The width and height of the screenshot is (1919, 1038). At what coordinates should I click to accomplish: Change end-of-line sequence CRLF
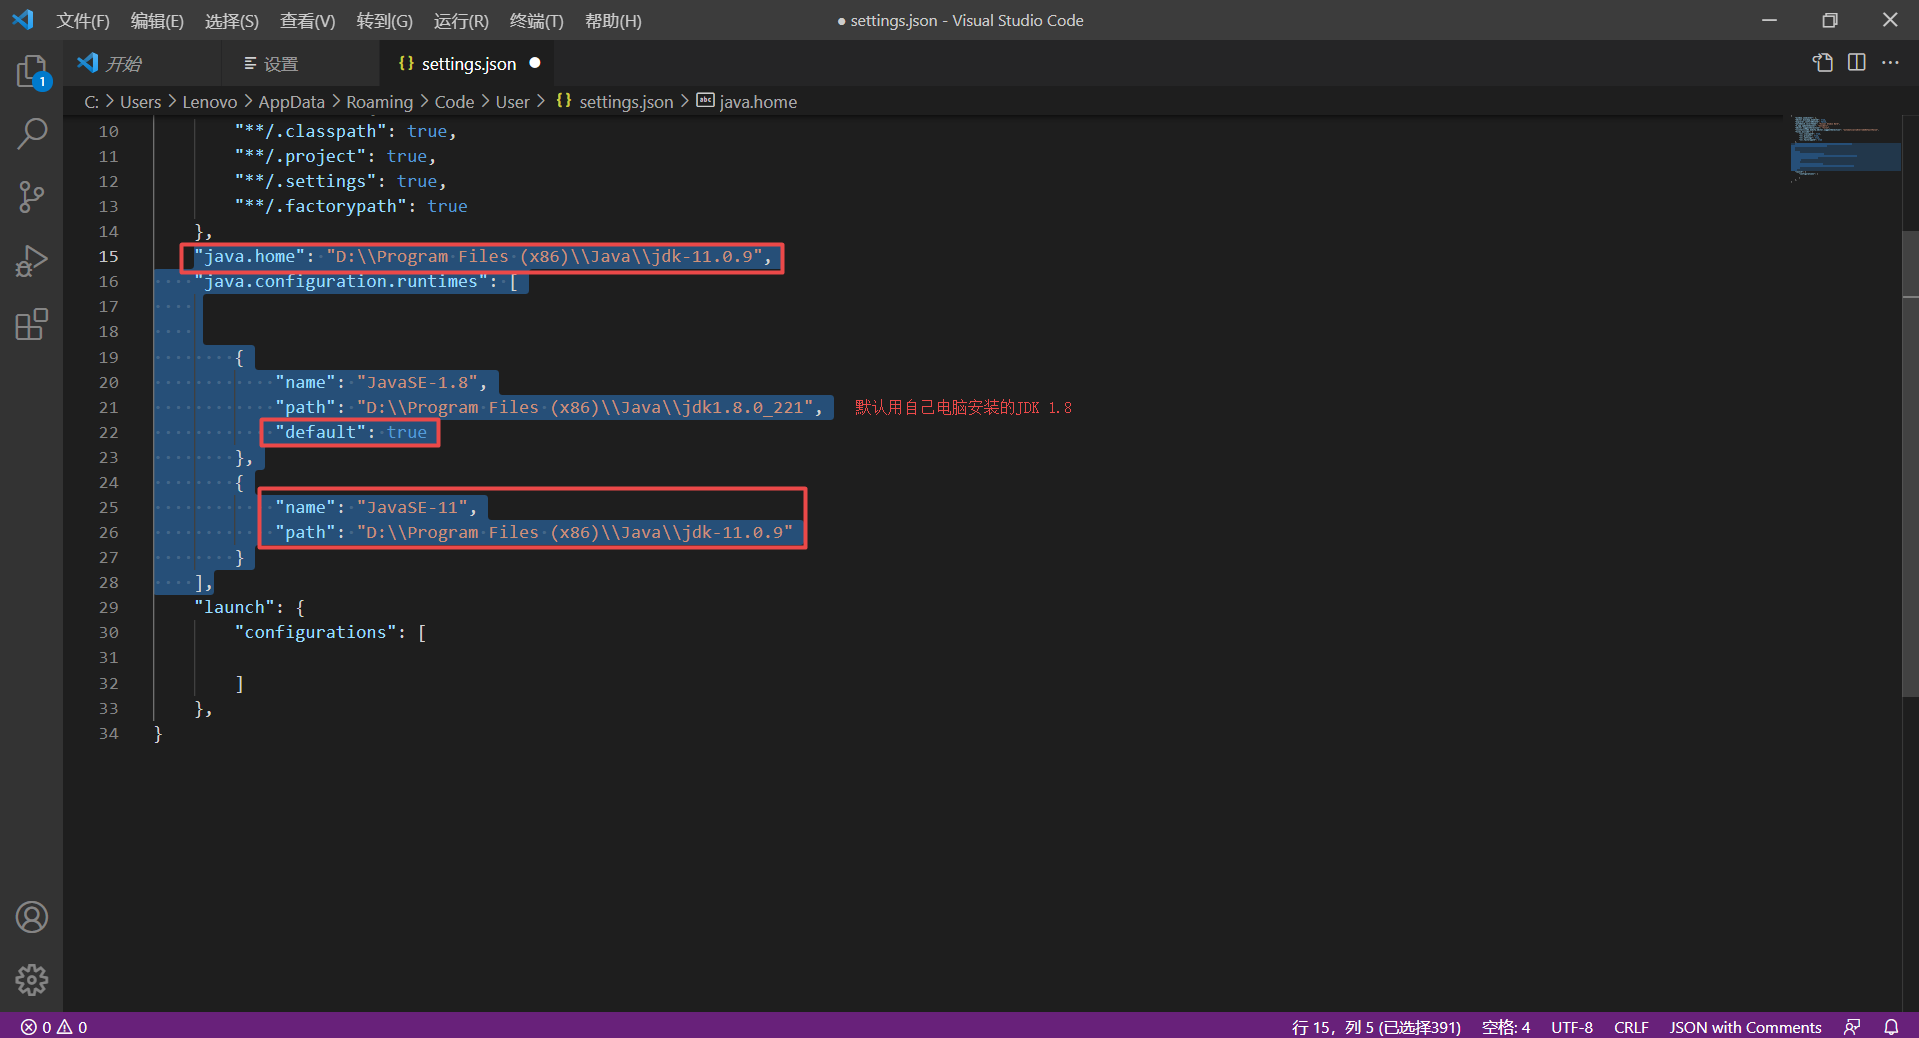coord(1631,1027)
